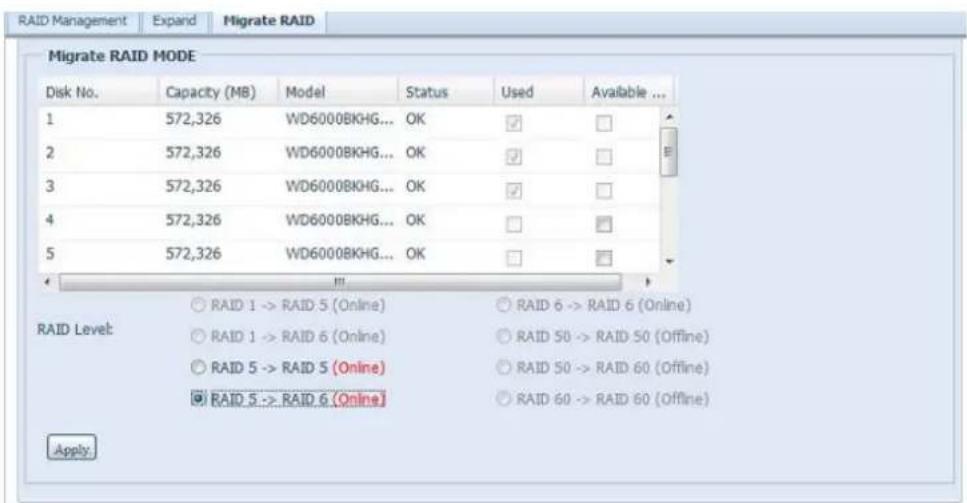Select disk number 3 cell

50,186
